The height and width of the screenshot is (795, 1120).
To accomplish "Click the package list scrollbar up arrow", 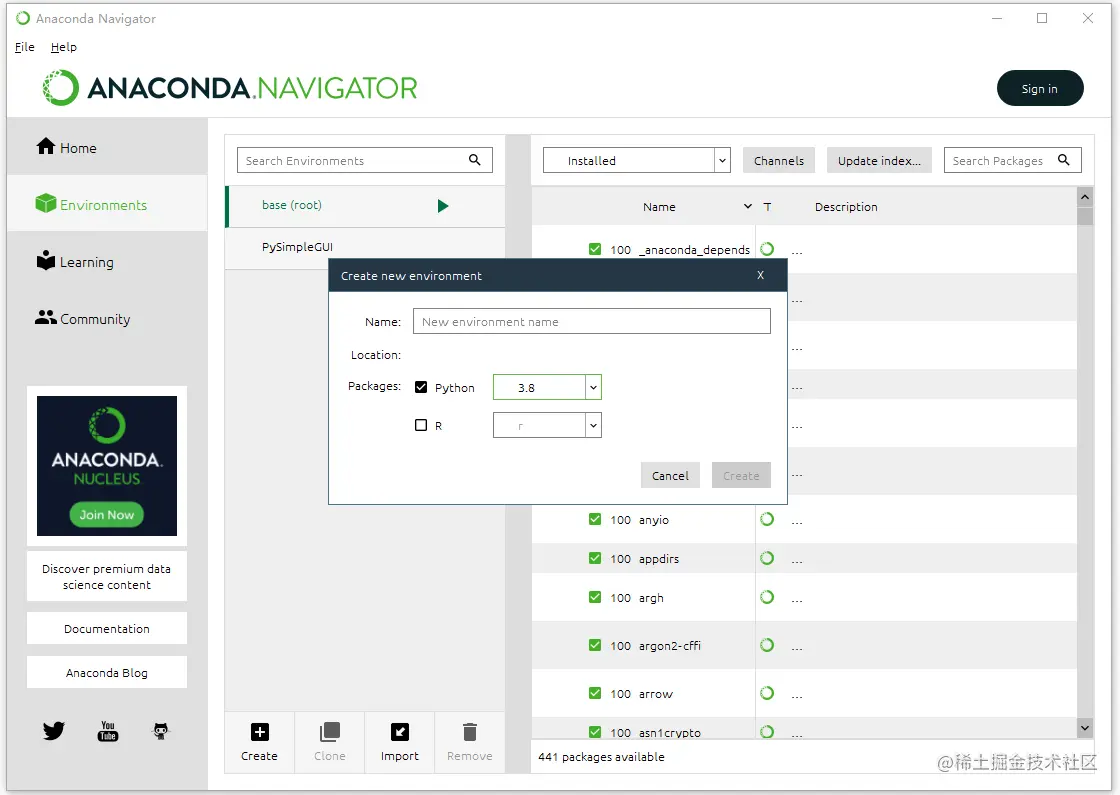I will click(1085, 196).
